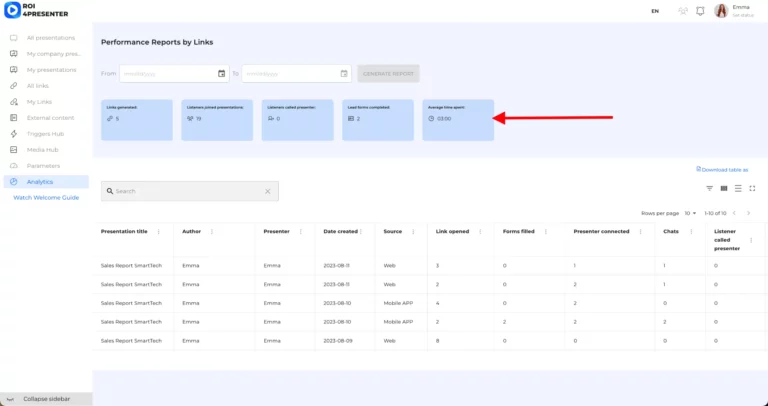Change table row density
This screenshot has width=768, height=406.
738,188
